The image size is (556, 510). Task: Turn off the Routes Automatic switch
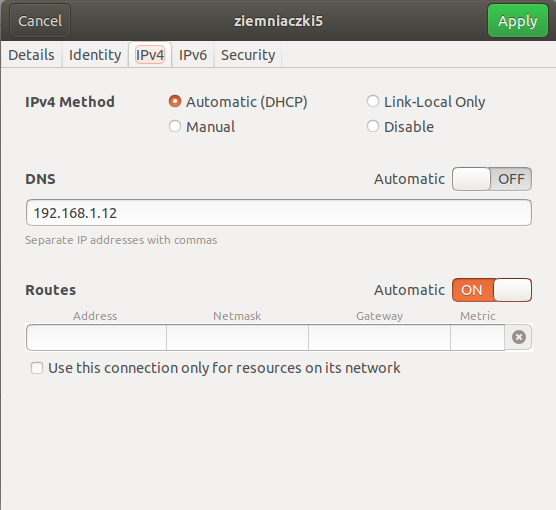(491, 290)
